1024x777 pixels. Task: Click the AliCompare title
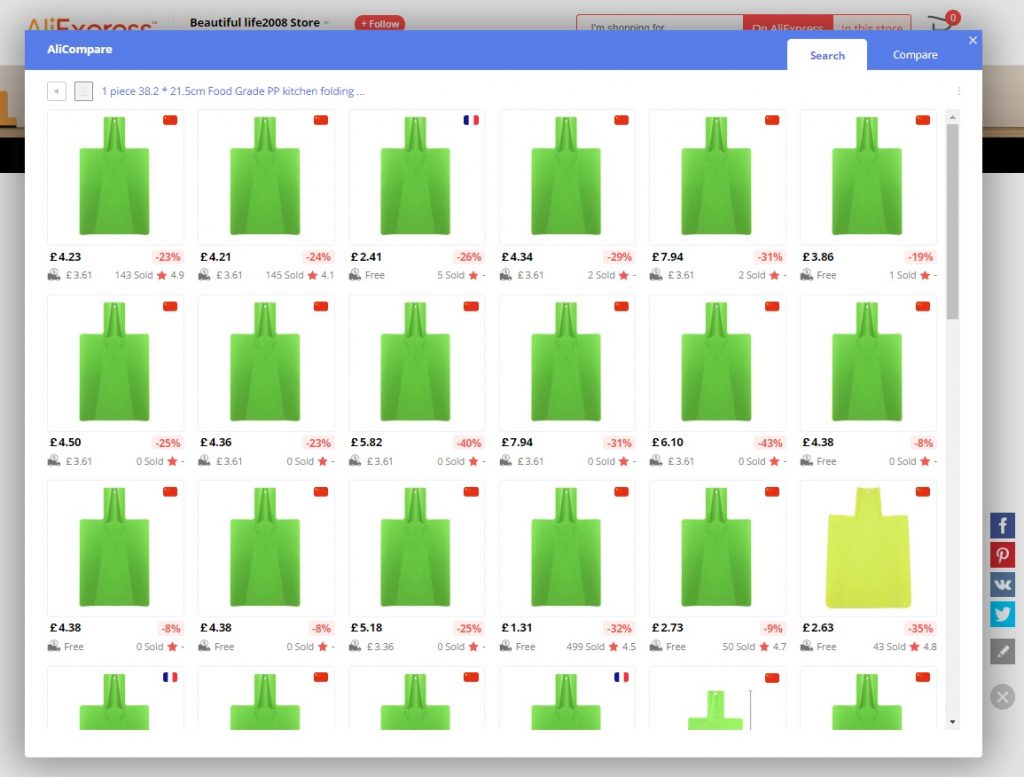(x=80, y=49)
